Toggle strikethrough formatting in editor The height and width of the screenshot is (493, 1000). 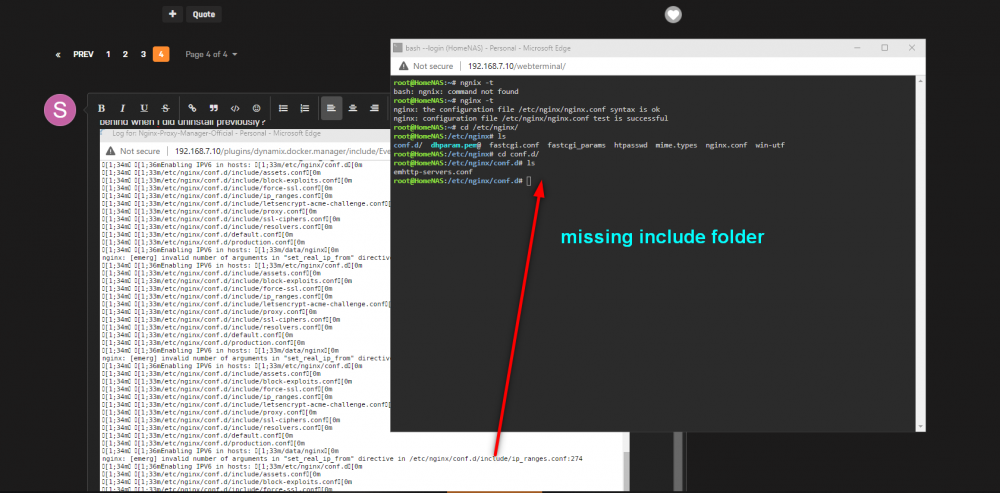pyautogui.click(x=166, y=108)
